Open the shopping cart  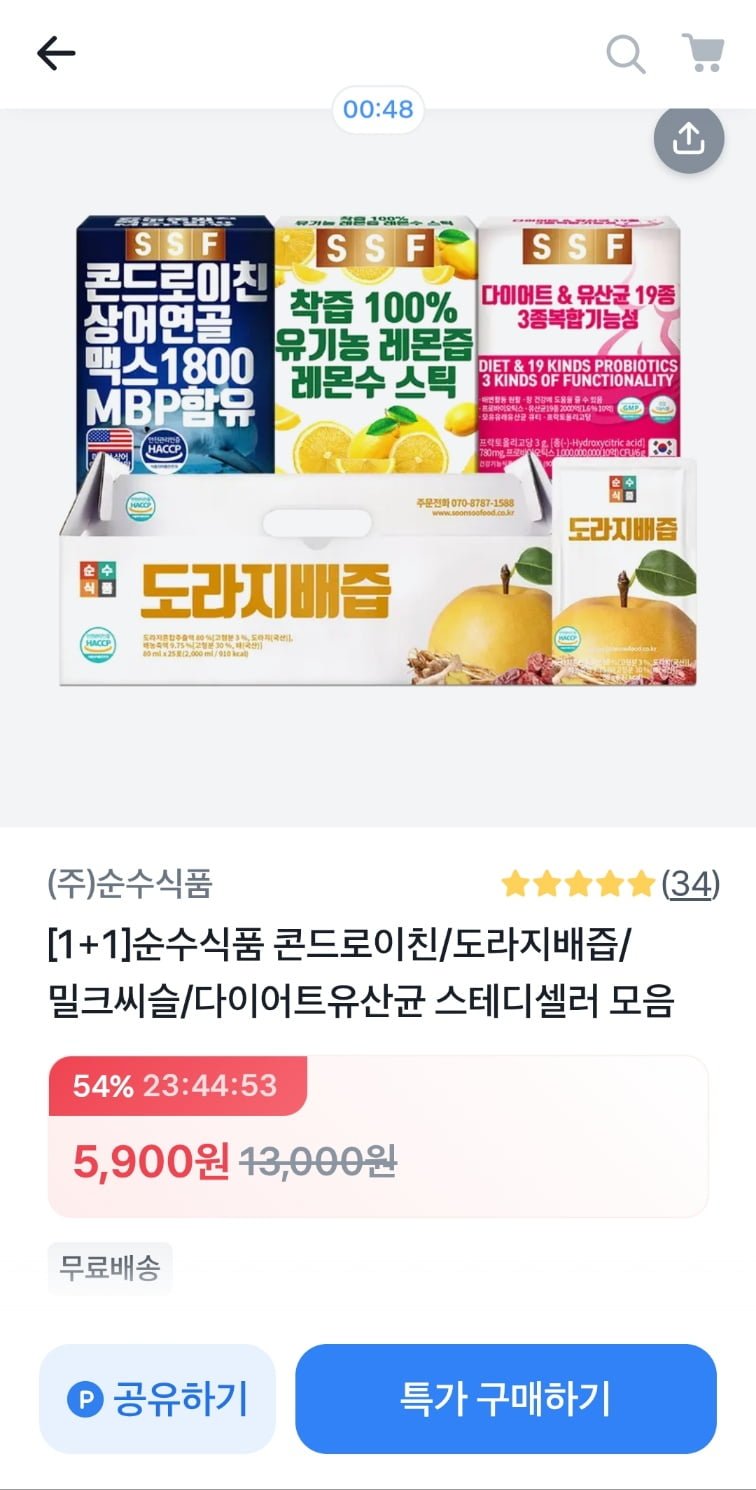coord(703,53)
